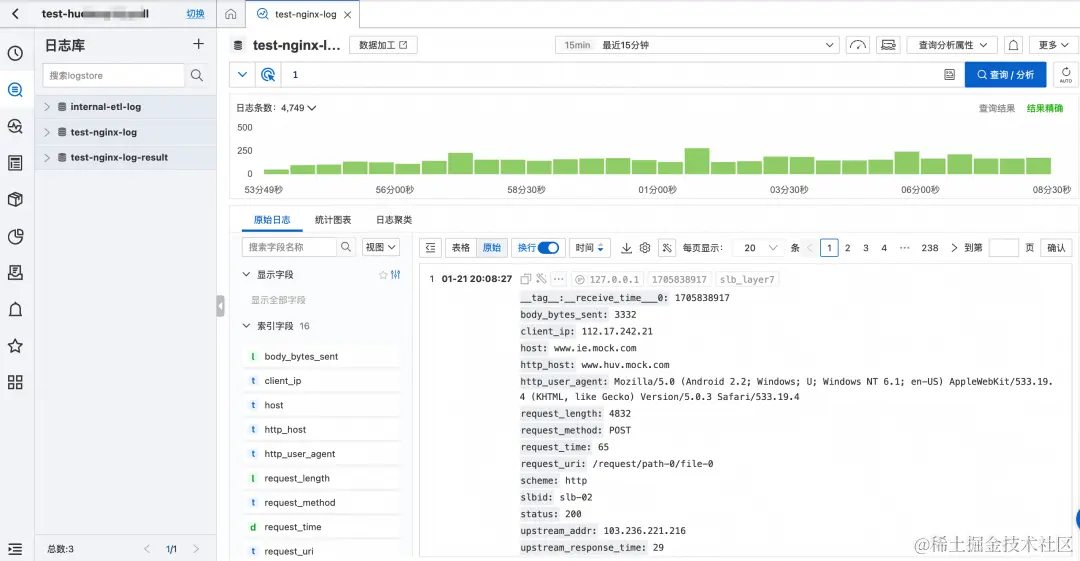Open the time history clock sidebar icon
This screenshot has width=1080, height=561.
[x=15, y=53]
